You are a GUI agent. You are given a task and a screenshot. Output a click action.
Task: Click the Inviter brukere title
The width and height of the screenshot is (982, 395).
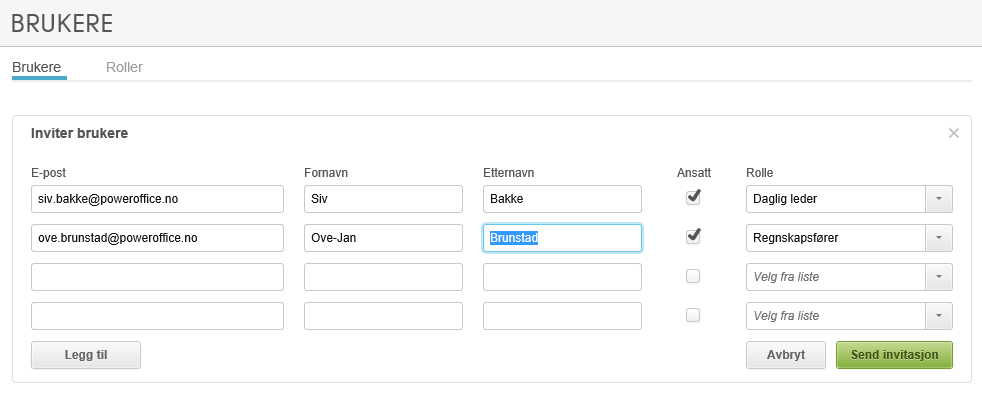[80, 133]
